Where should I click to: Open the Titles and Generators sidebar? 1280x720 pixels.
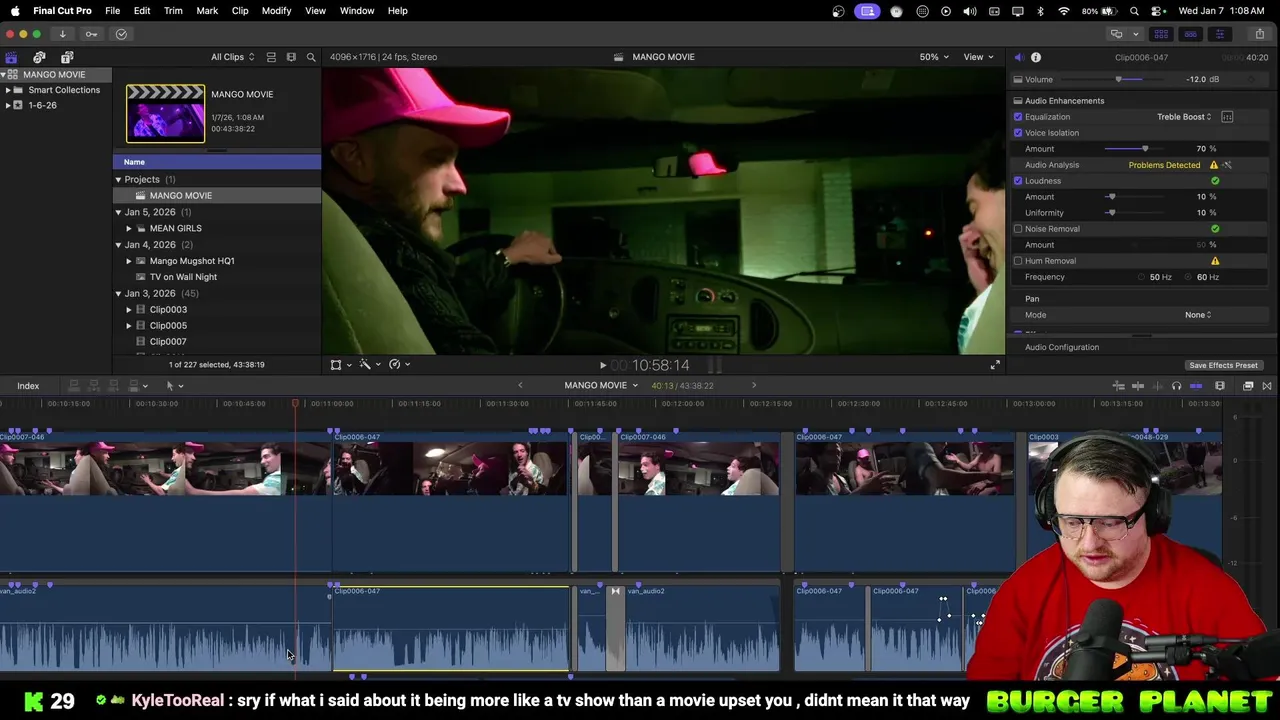(x=67, y=57)
